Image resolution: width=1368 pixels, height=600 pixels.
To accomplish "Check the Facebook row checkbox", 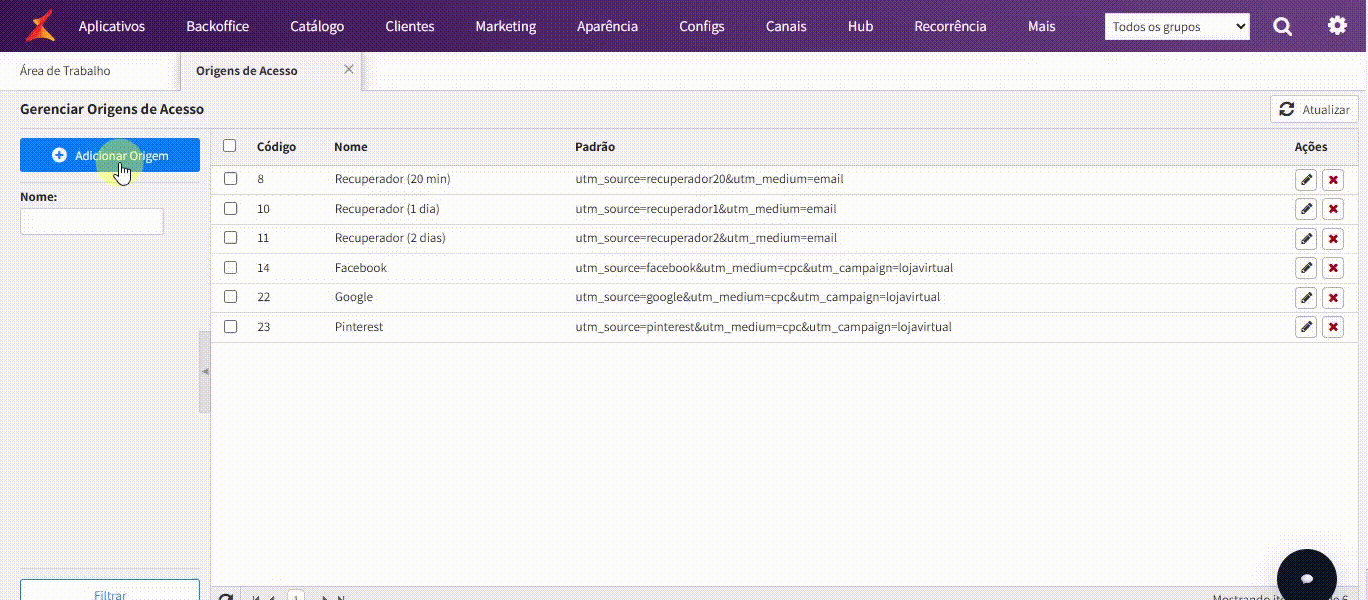I will 231,268.
